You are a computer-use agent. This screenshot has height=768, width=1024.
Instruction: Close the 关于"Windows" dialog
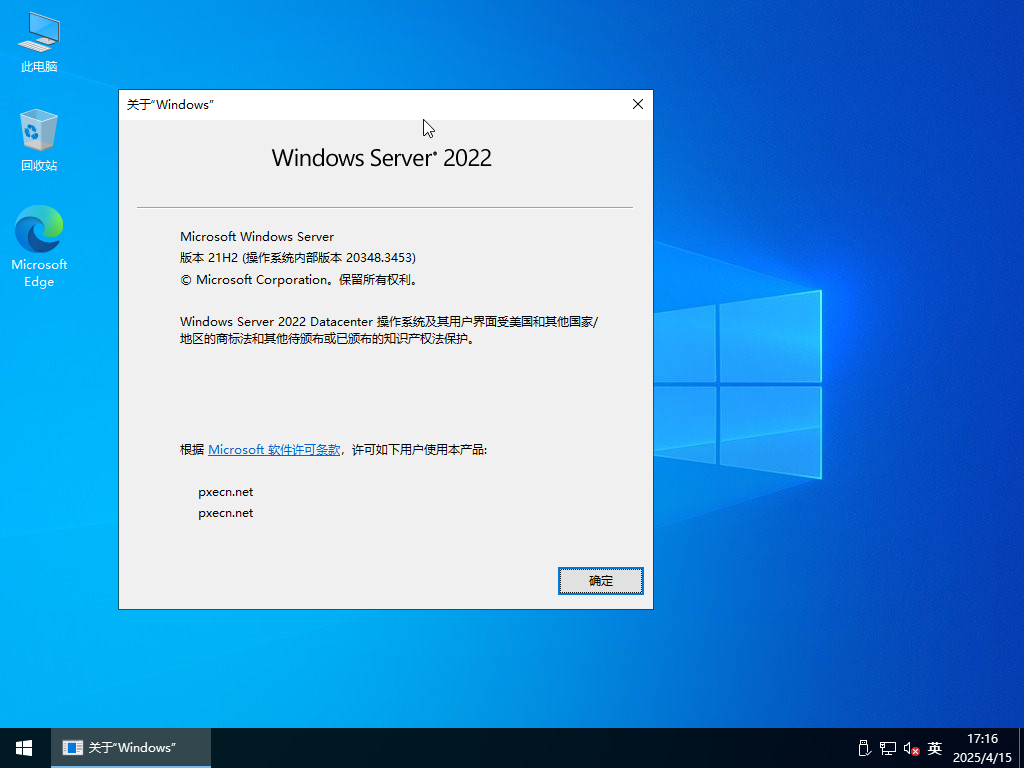click(x=638, y=104)
